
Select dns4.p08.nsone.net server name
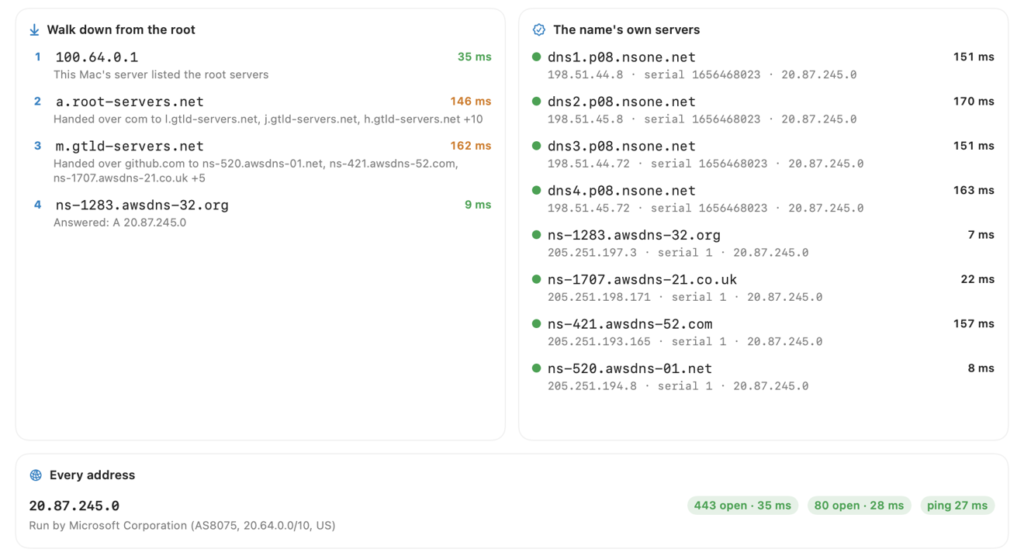coord(621,191)
